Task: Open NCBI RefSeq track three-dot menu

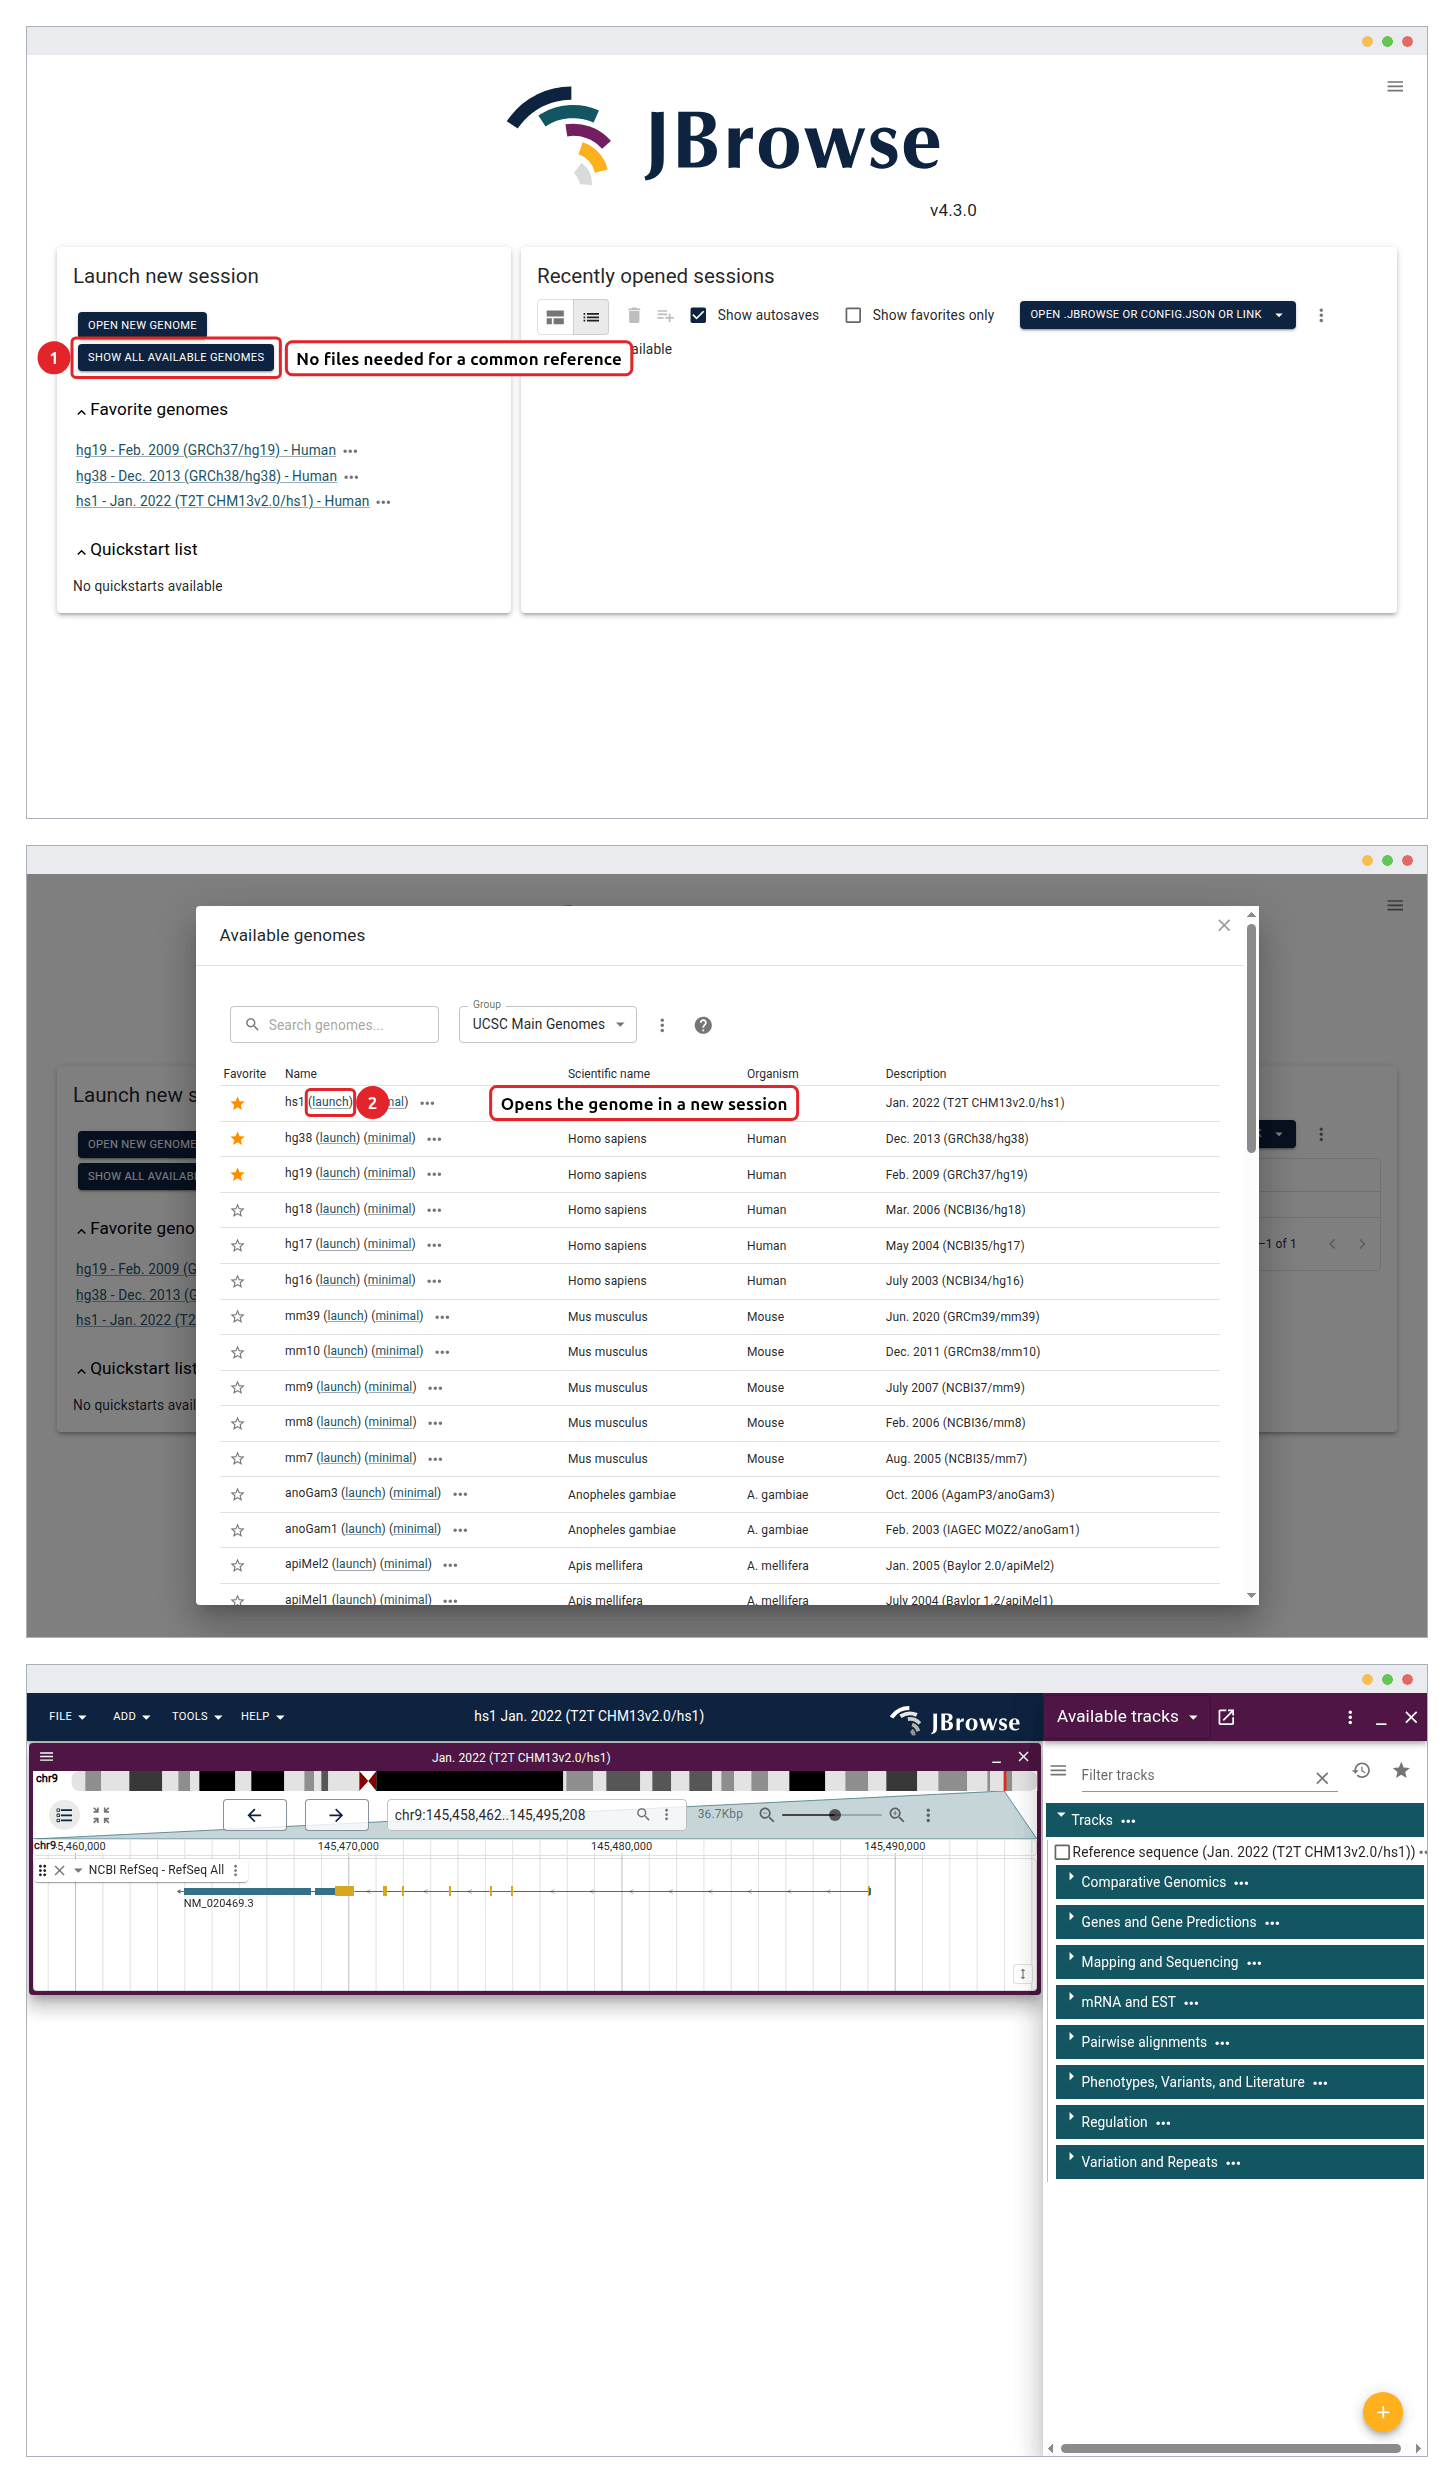Action: tap(236, 1870)
